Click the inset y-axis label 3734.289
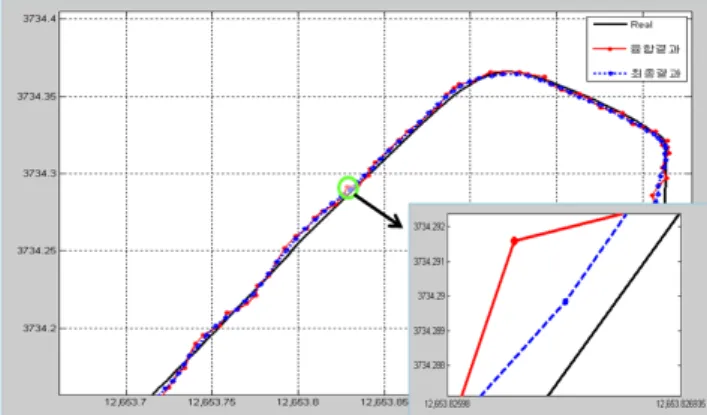The image size is (707, 415). point(429,331)
